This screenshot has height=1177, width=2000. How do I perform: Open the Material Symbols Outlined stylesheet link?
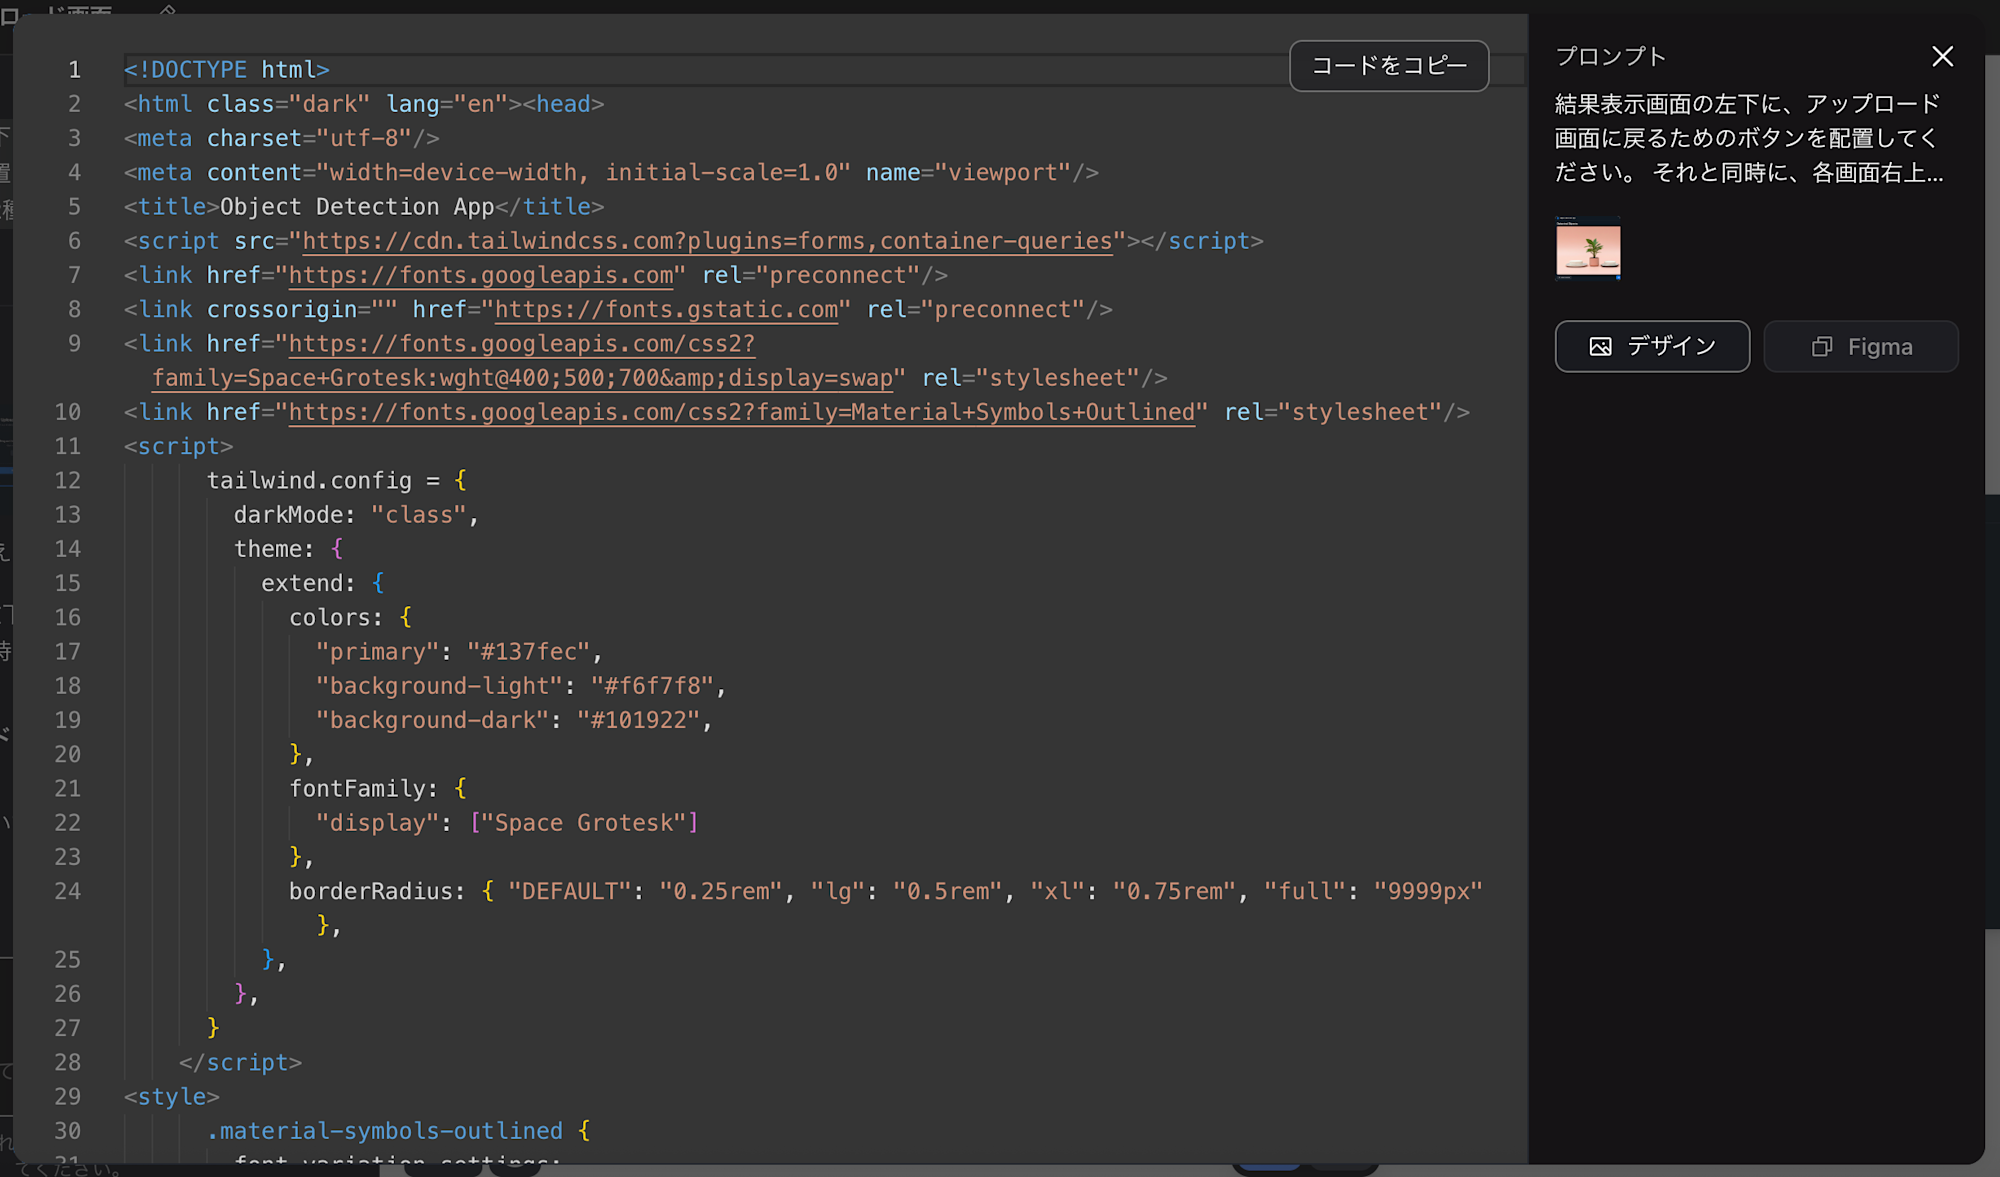[x=741, y=412]
